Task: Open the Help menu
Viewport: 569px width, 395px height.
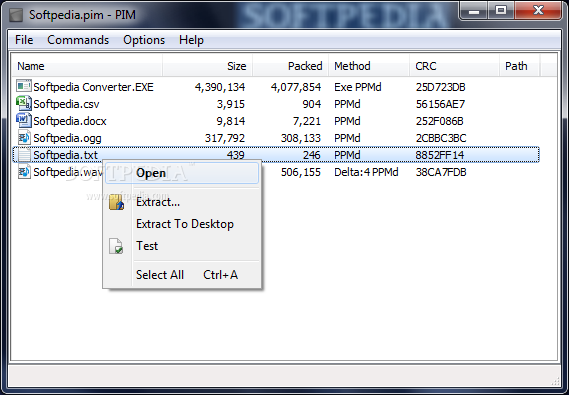Action: click(191, 40)
